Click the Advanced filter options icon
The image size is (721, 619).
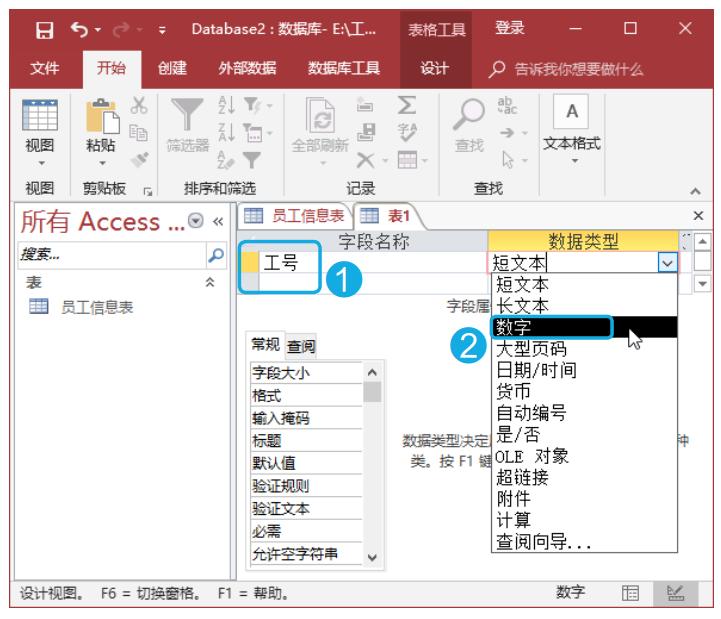point(253,133)
